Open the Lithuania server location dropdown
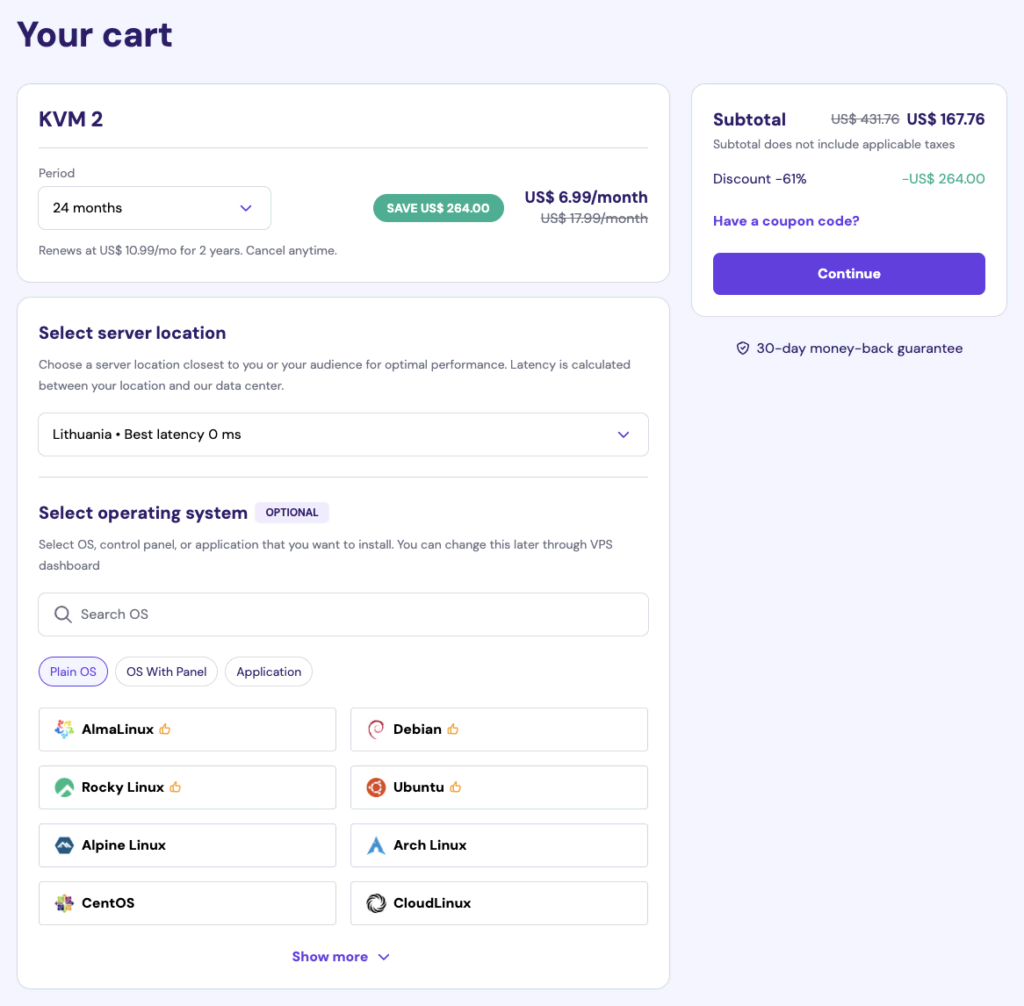The height and width of the screenshot is (1006, 1024). (343, 435)
